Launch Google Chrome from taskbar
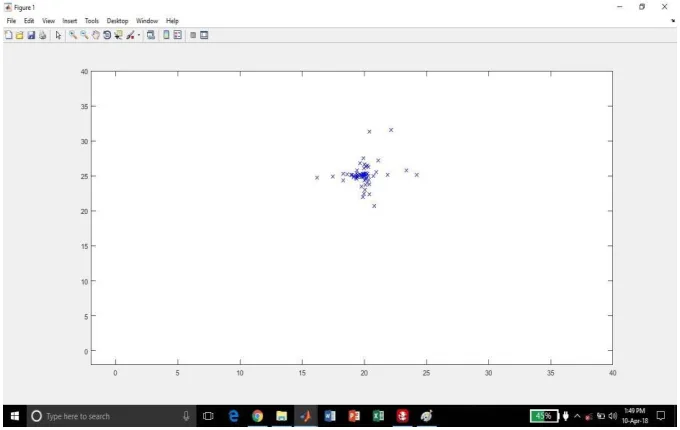This screenshot has height=430, width=680. (258, 416)
